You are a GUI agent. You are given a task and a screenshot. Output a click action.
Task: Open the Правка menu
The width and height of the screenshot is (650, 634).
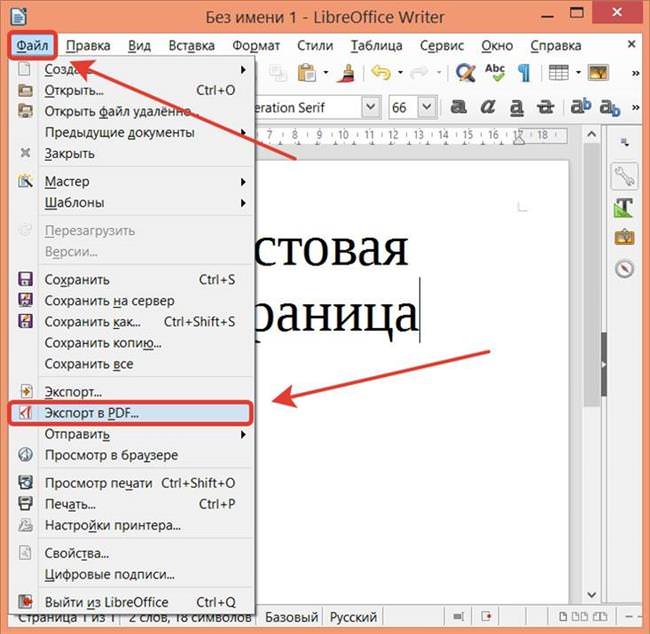[88, 45]
